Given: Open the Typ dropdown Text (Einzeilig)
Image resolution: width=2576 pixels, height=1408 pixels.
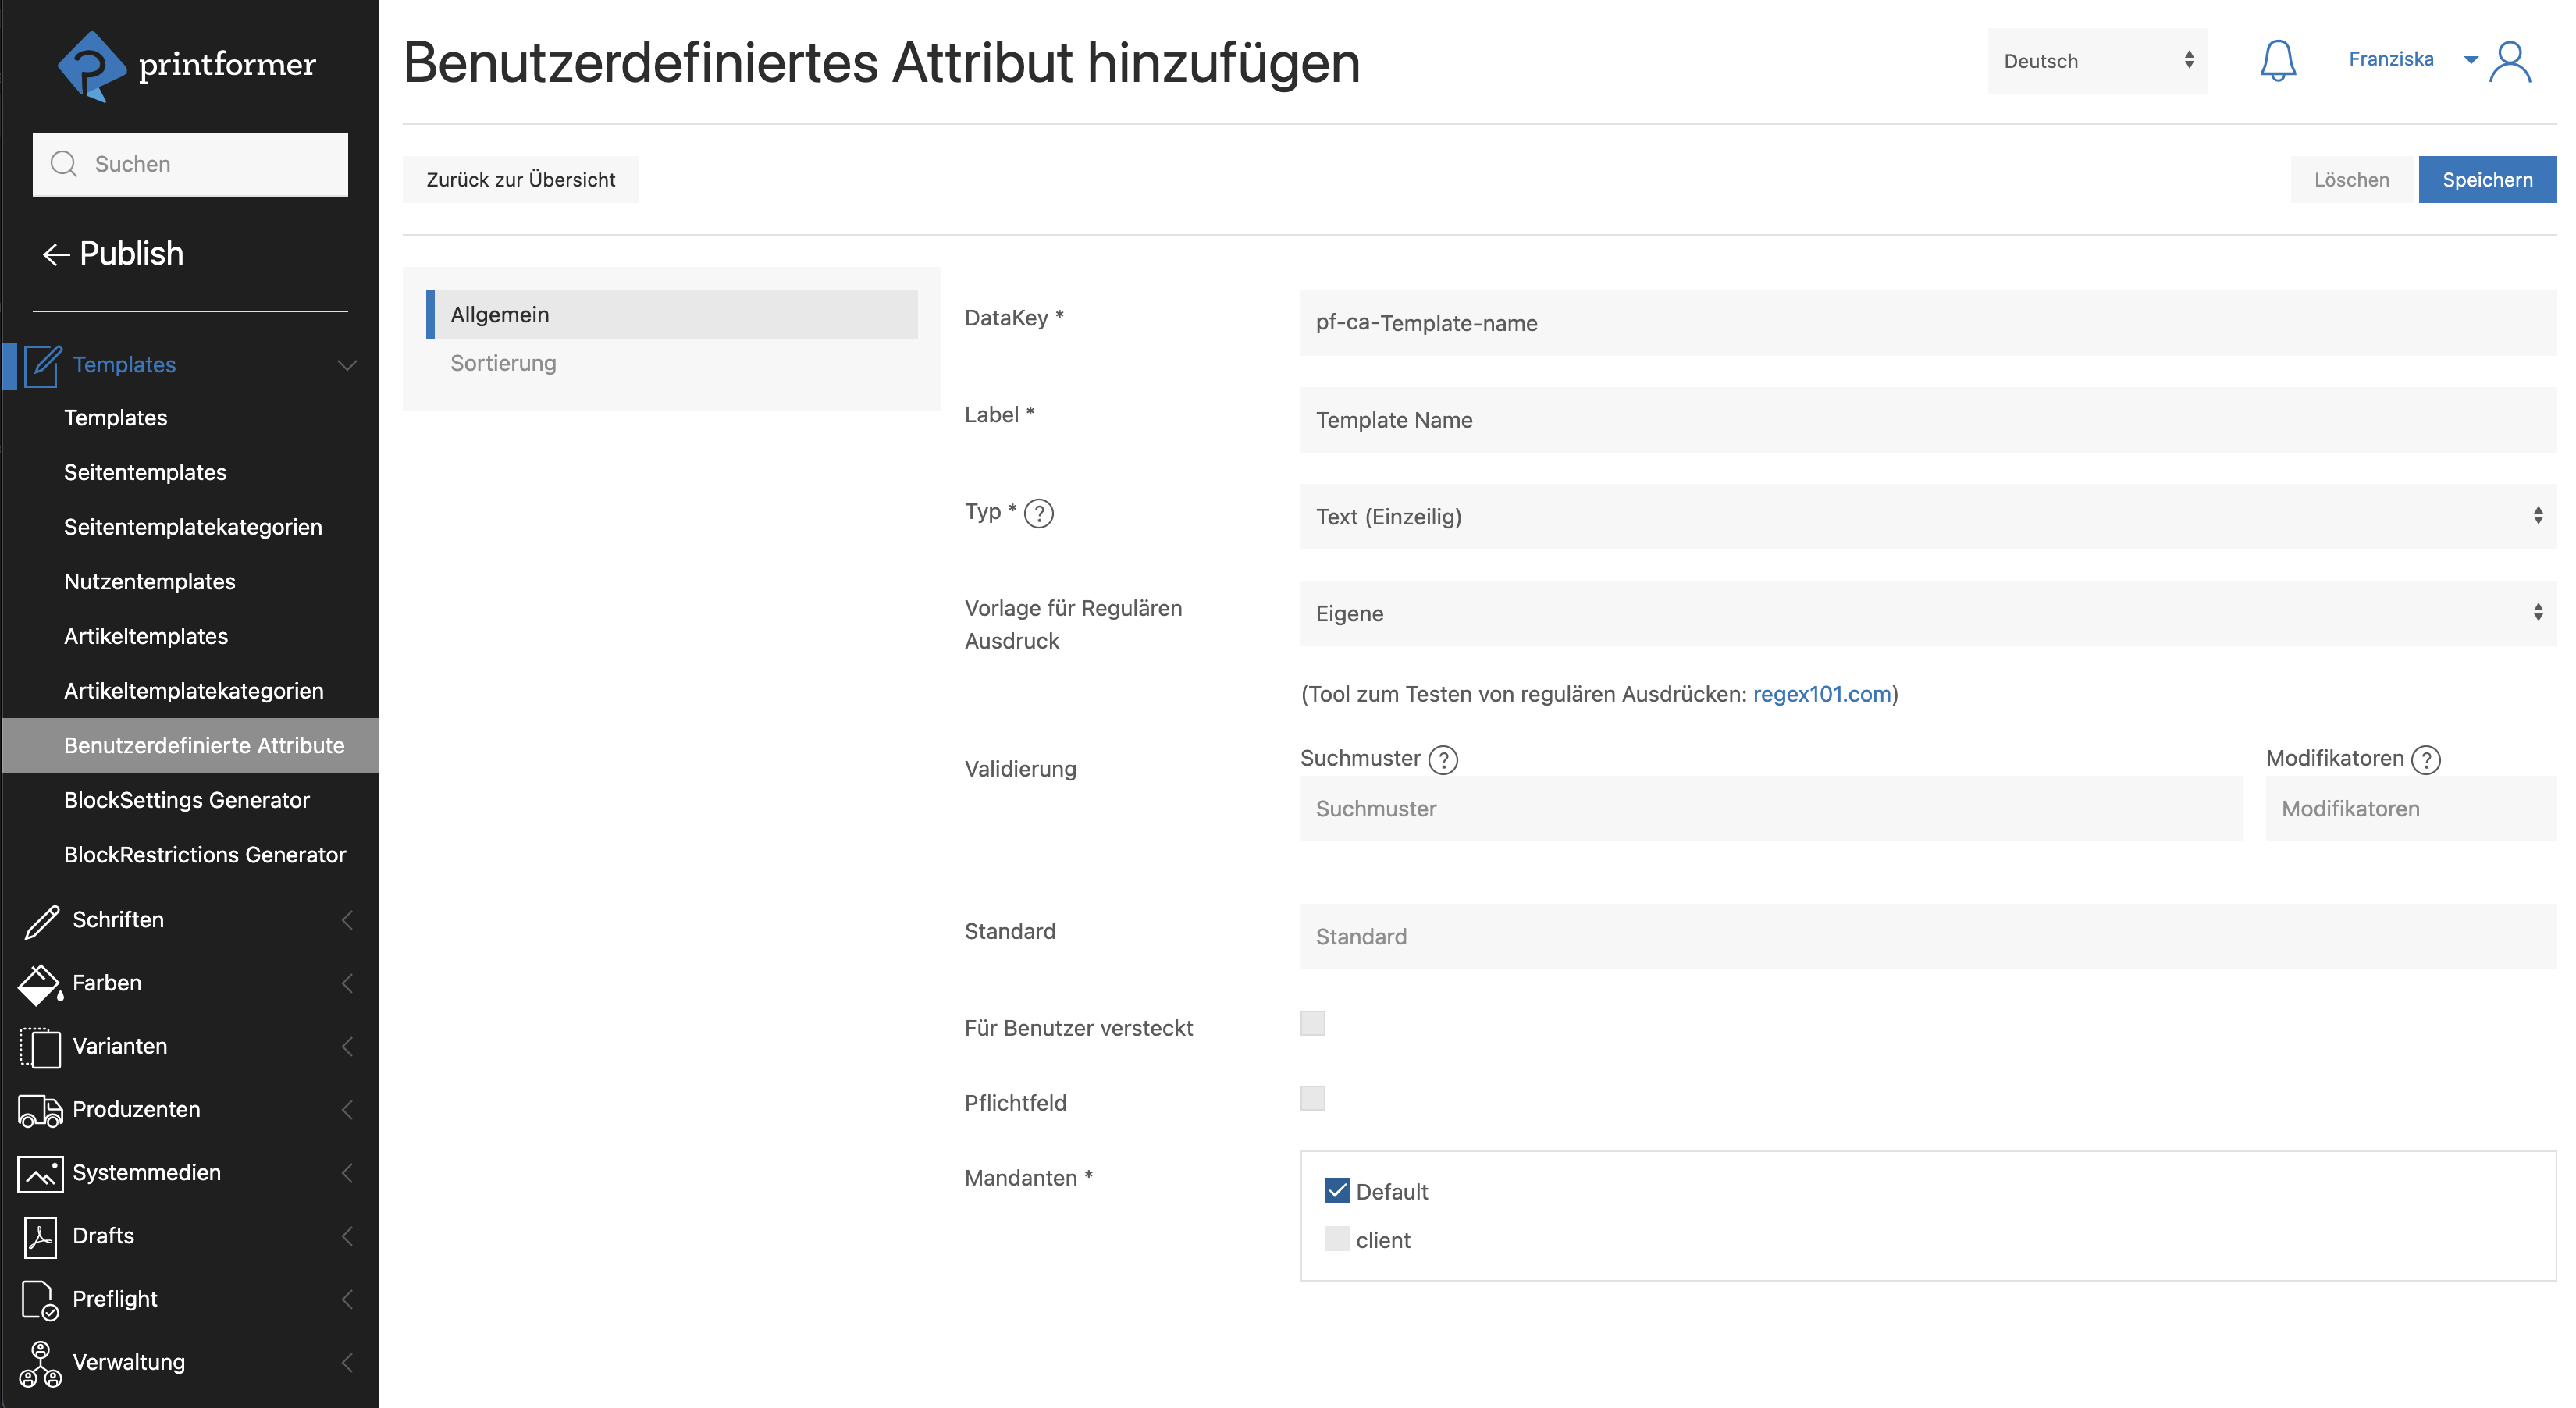Looking at the screenshot, I should click(1926, 517).
